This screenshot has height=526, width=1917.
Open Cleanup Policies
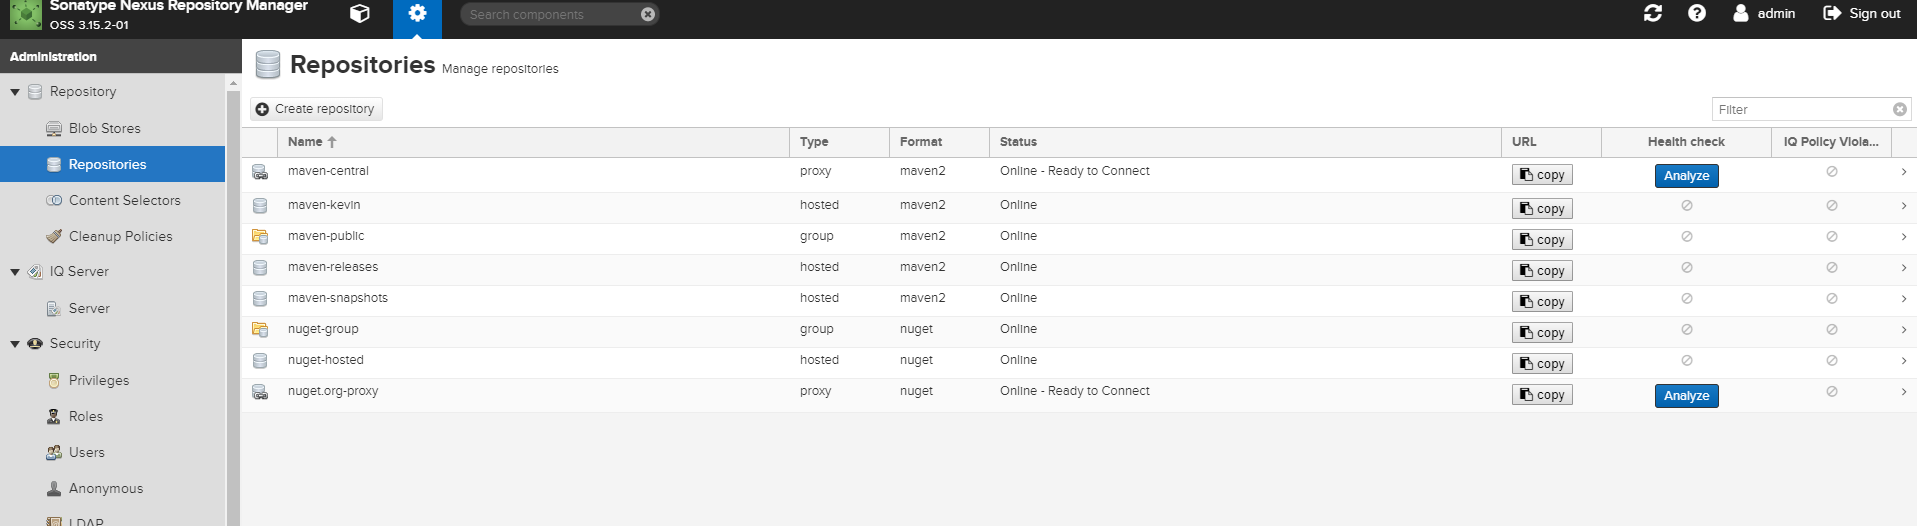point(120,236)
